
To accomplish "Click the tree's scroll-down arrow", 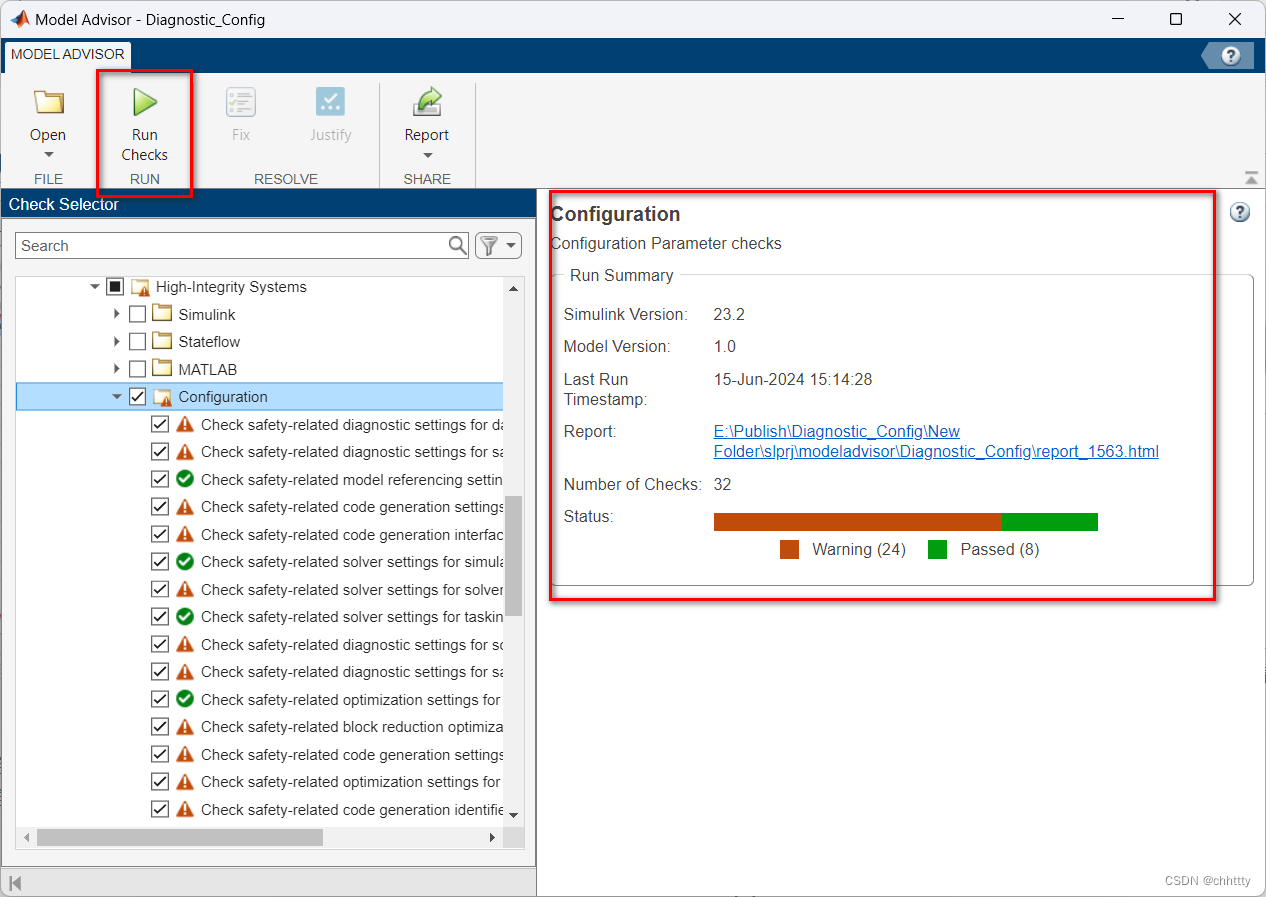I will (x=514, y=815).
